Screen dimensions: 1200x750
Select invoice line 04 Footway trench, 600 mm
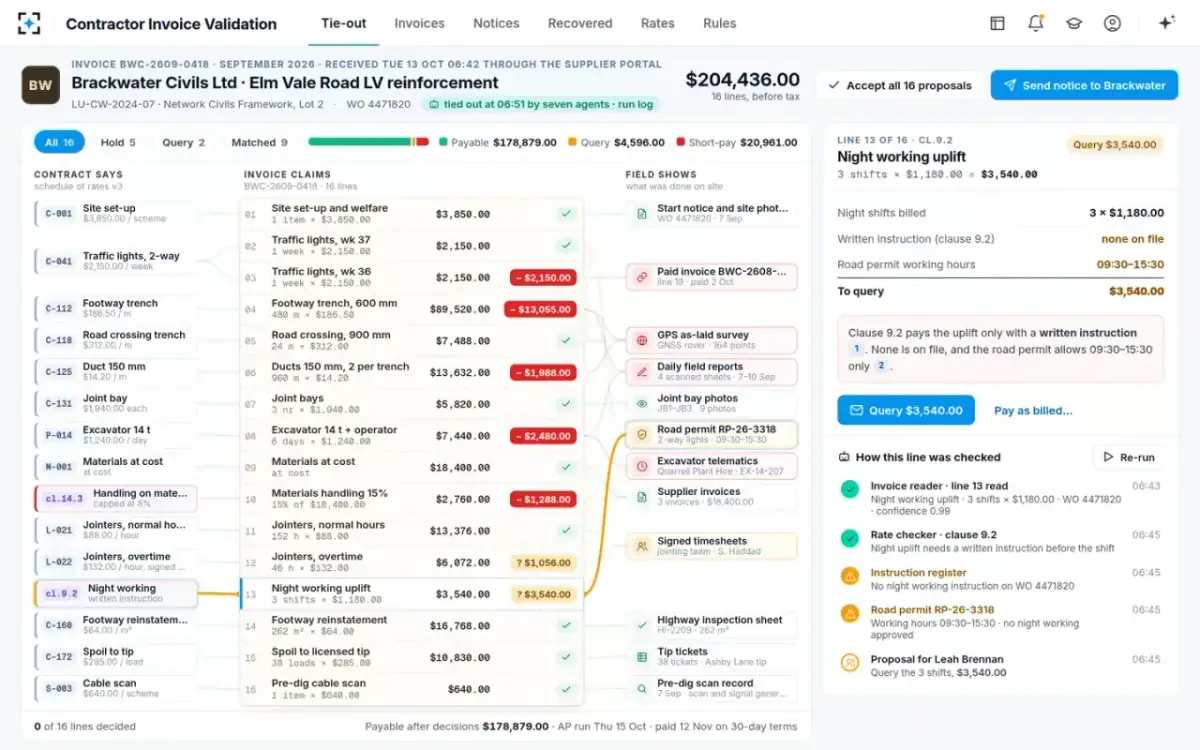411,309
